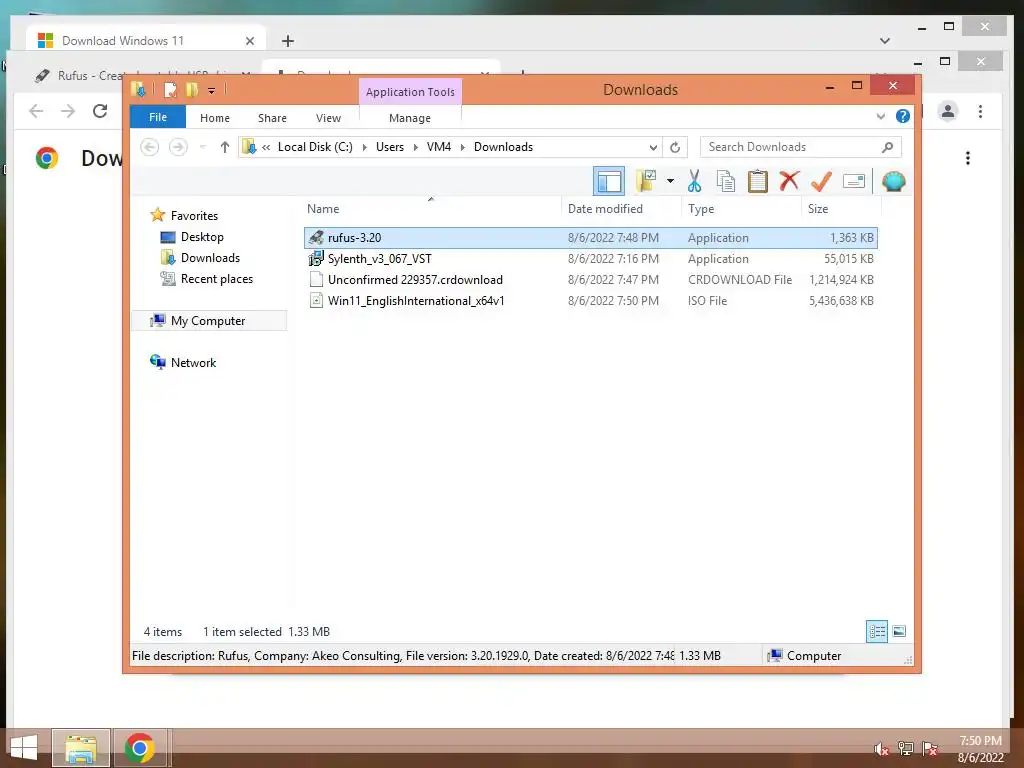Select My Computer in navigation pane
Image resolution: width=1024 pixels, height=768 pixels.
208,321
